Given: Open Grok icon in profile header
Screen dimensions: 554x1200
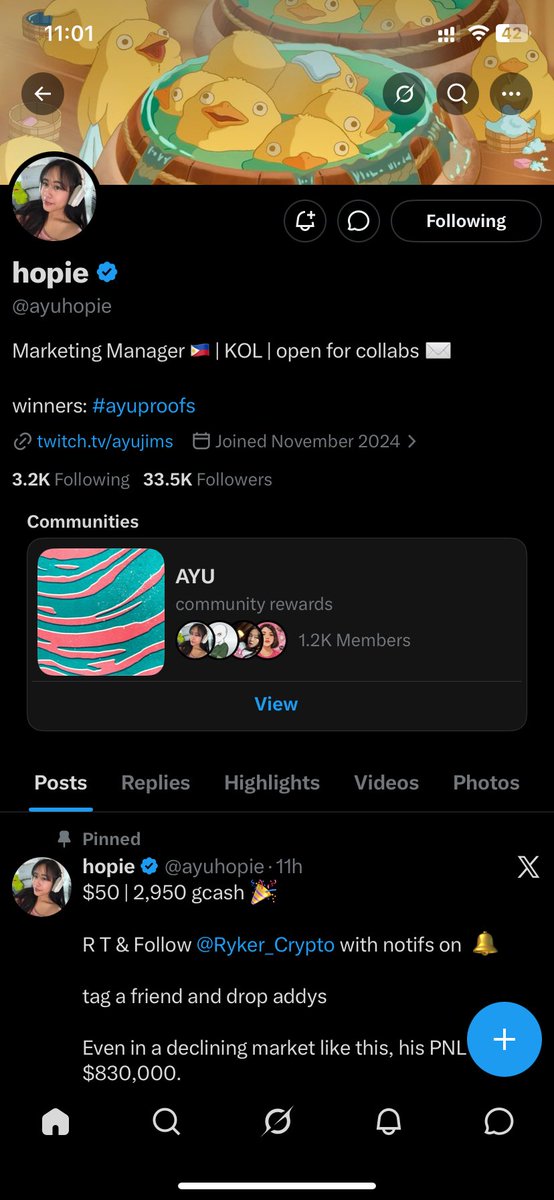Looking at the screenshot, I should point(404,94).
